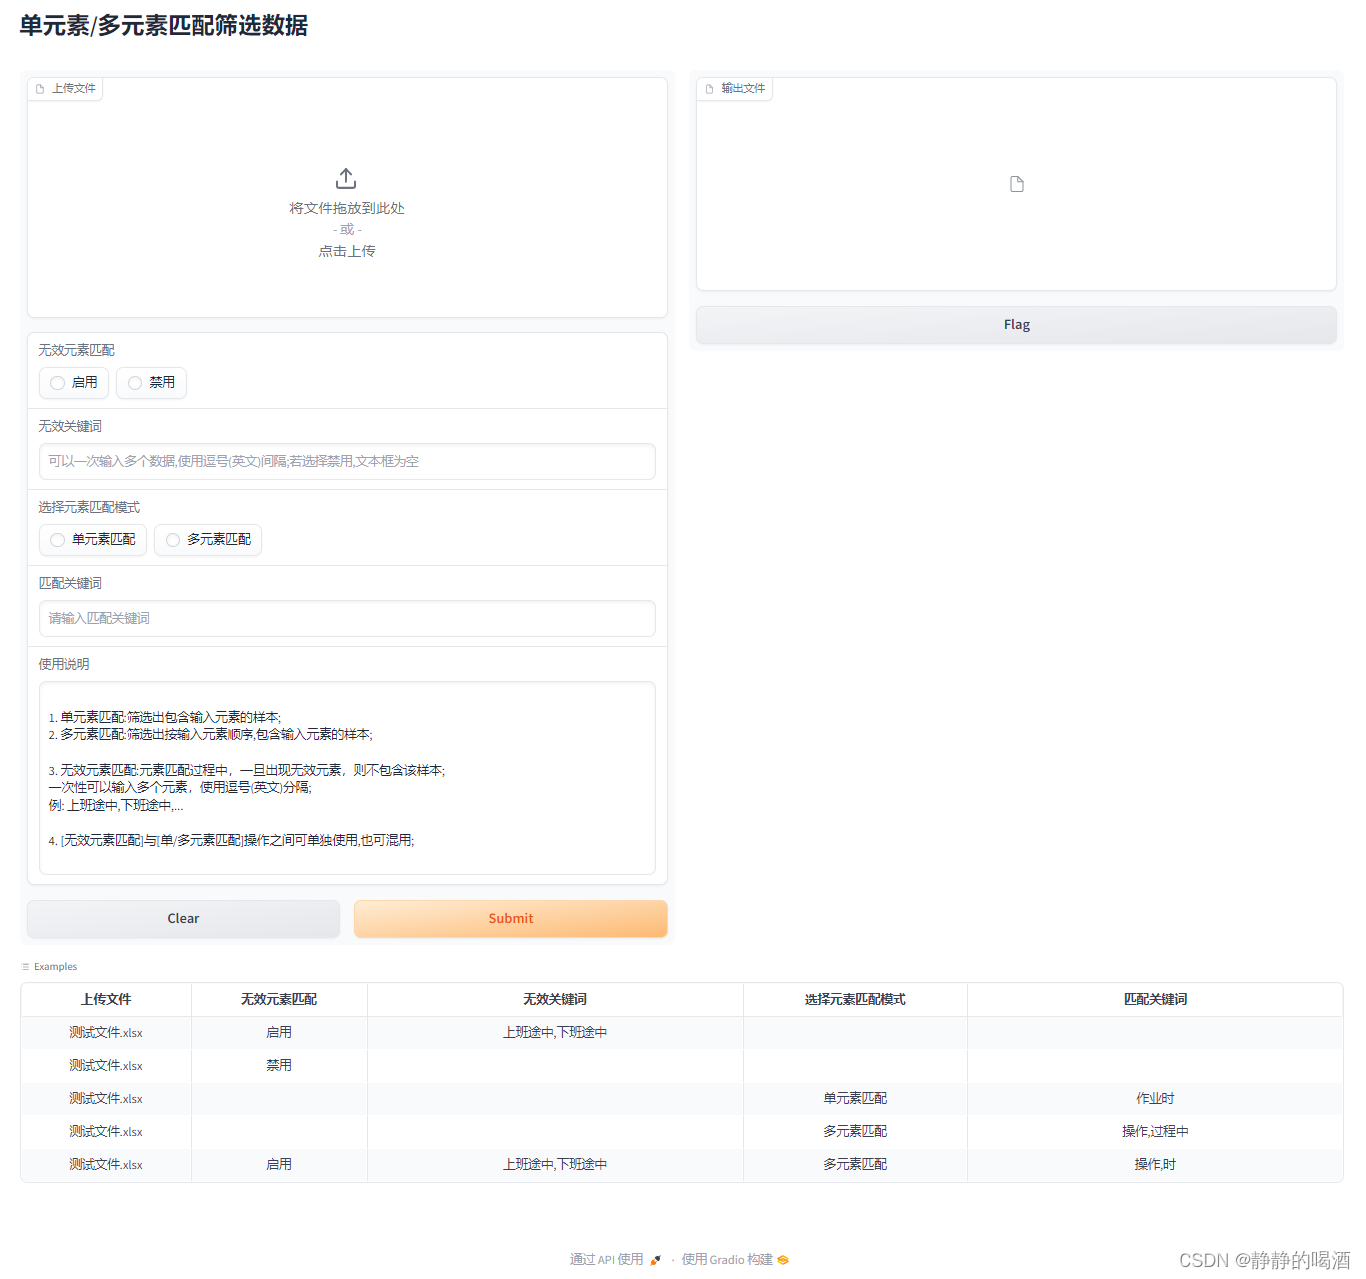
Task: Open the 通过 API 使用 link
Action: coord(615,1260)
